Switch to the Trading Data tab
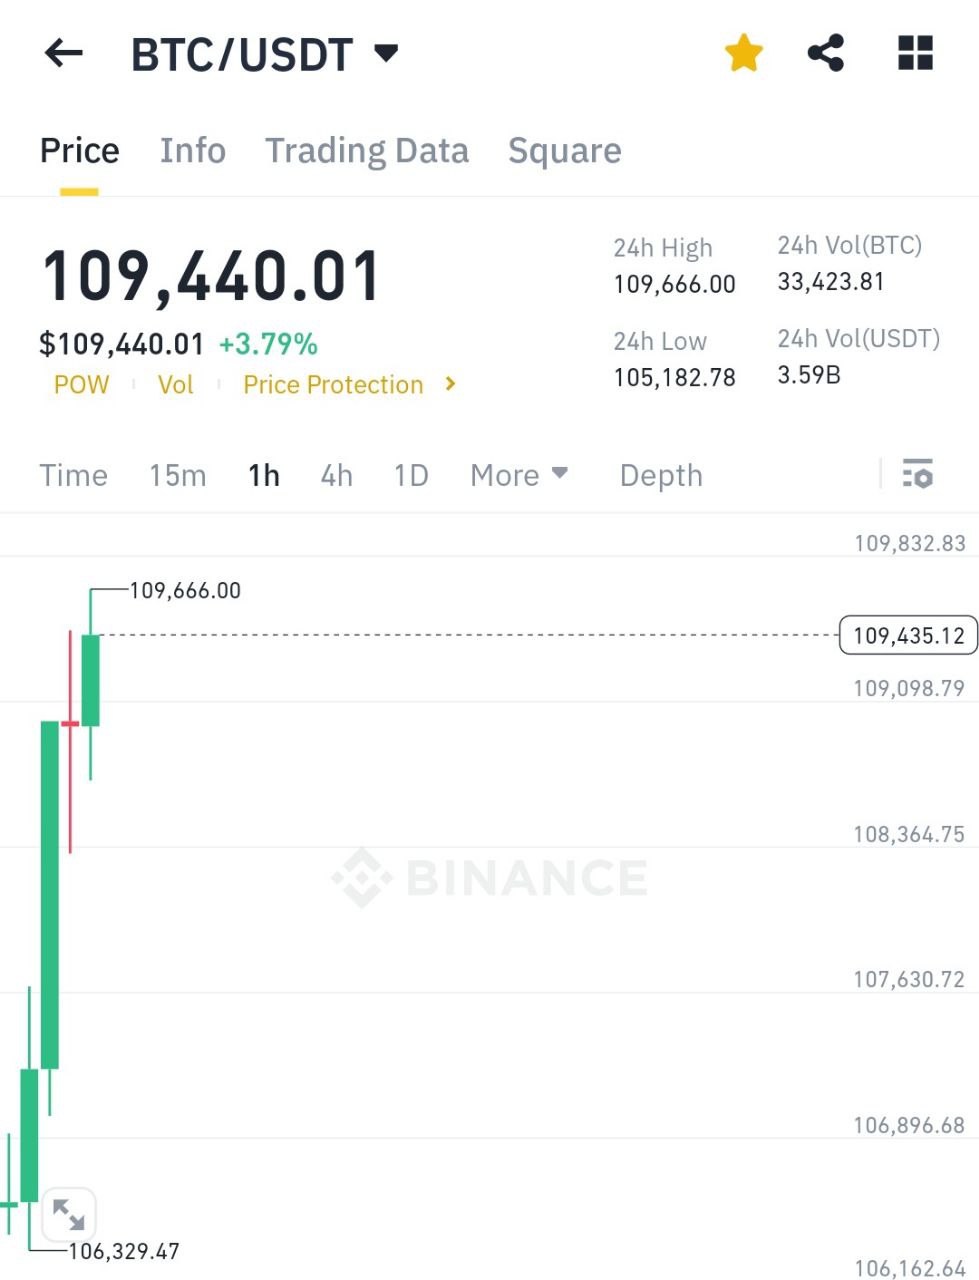The width and height of the screenshot is (979, 1280). click(367, 151)
